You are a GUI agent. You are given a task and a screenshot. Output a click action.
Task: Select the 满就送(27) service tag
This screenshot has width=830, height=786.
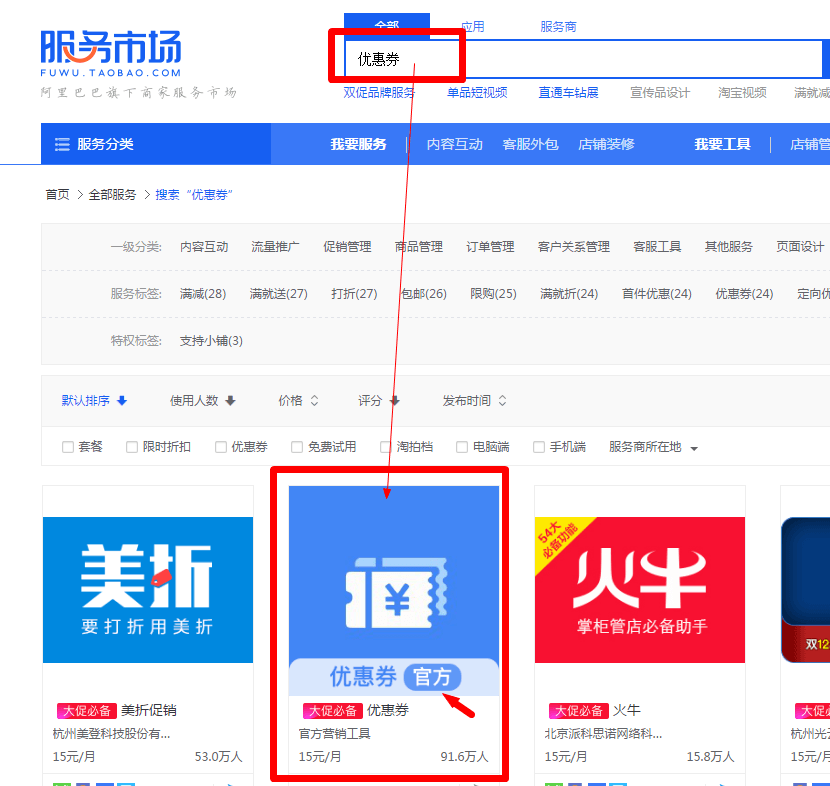[278, 294]
